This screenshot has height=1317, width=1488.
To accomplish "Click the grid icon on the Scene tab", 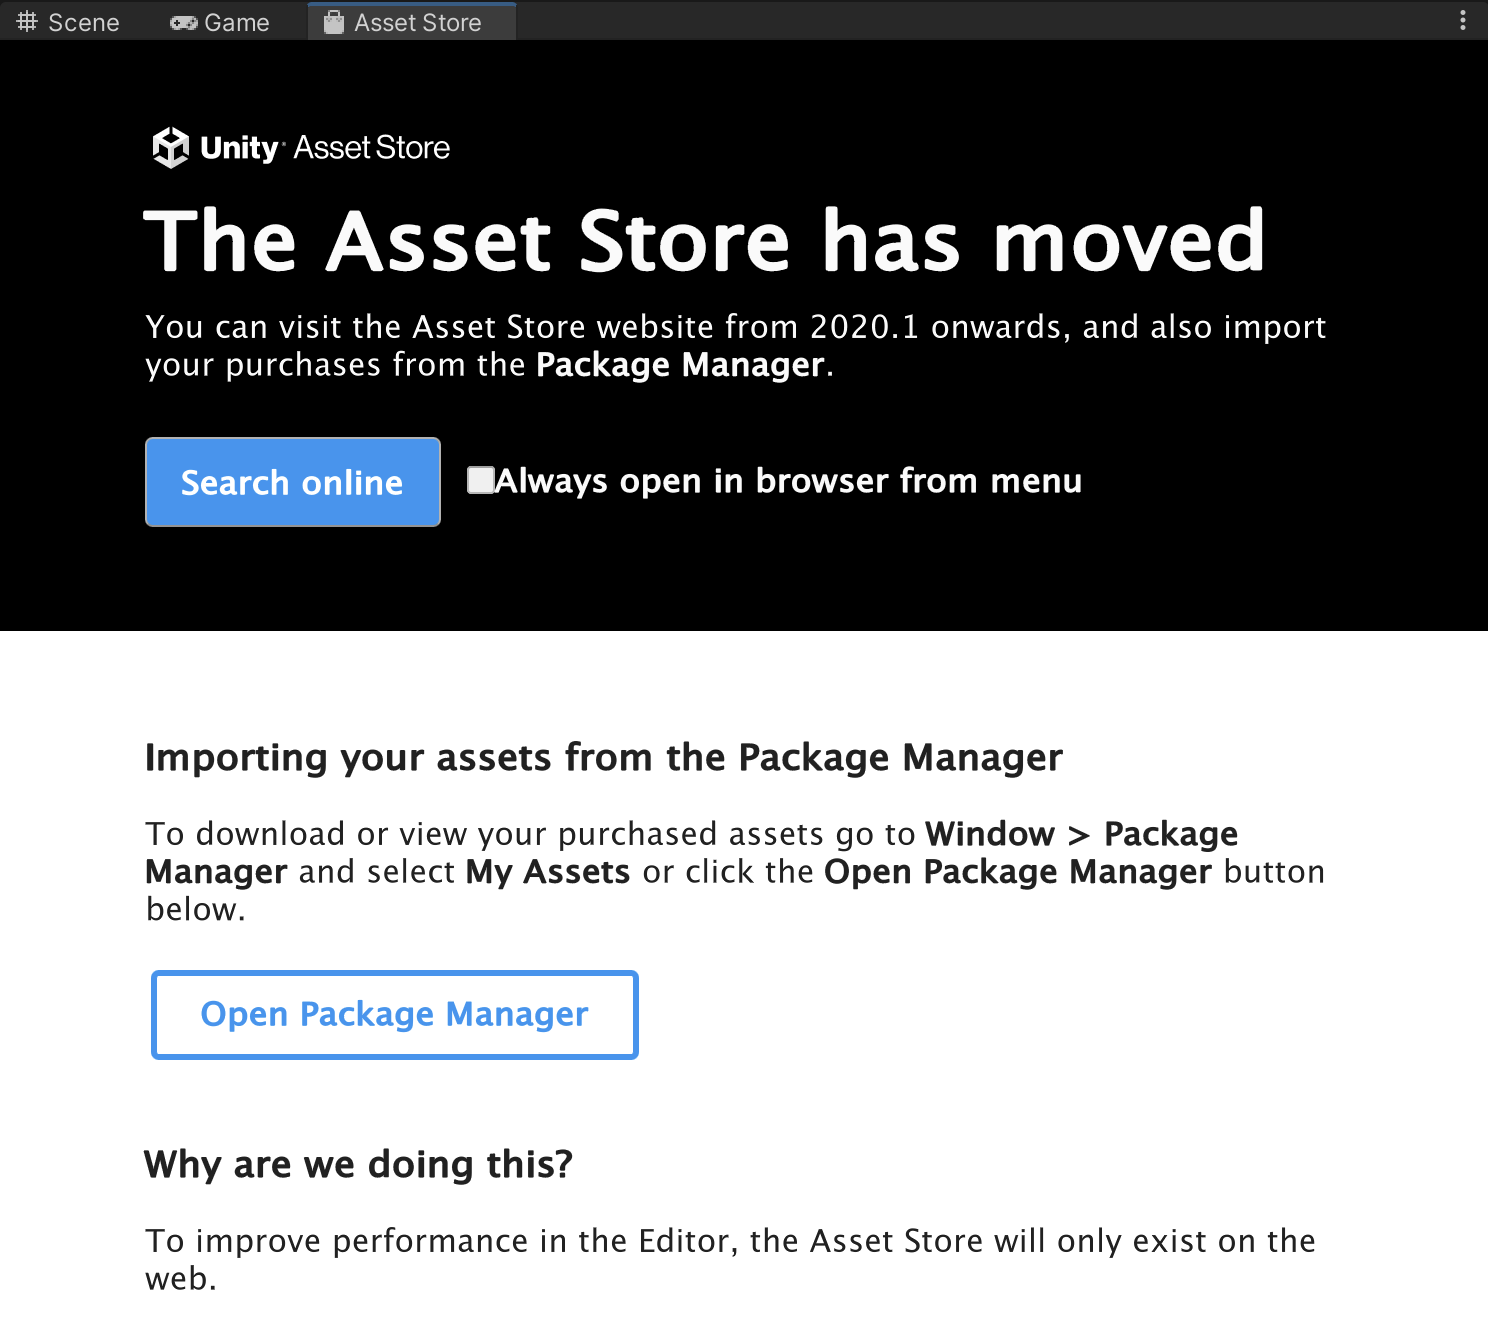I will [27, 21].
